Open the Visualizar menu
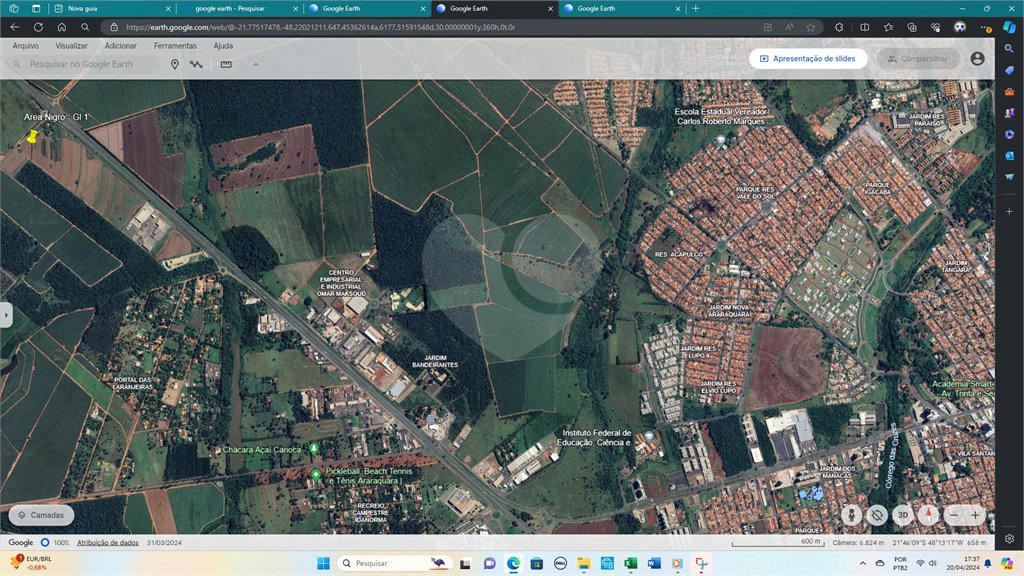Viewport: 1024px width, 576px height. (x=71, y=46)
